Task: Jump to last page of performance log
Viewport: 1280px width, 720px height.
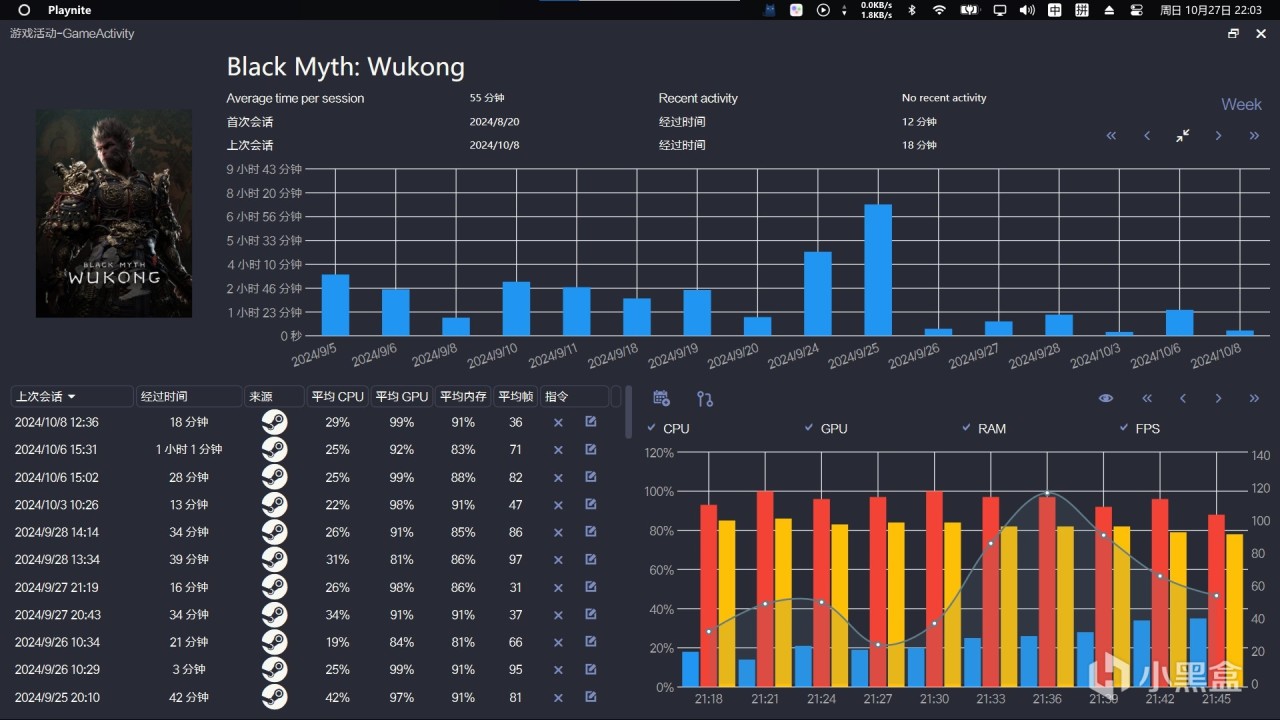Action: pyautogui.click(x=1254, y=398)
